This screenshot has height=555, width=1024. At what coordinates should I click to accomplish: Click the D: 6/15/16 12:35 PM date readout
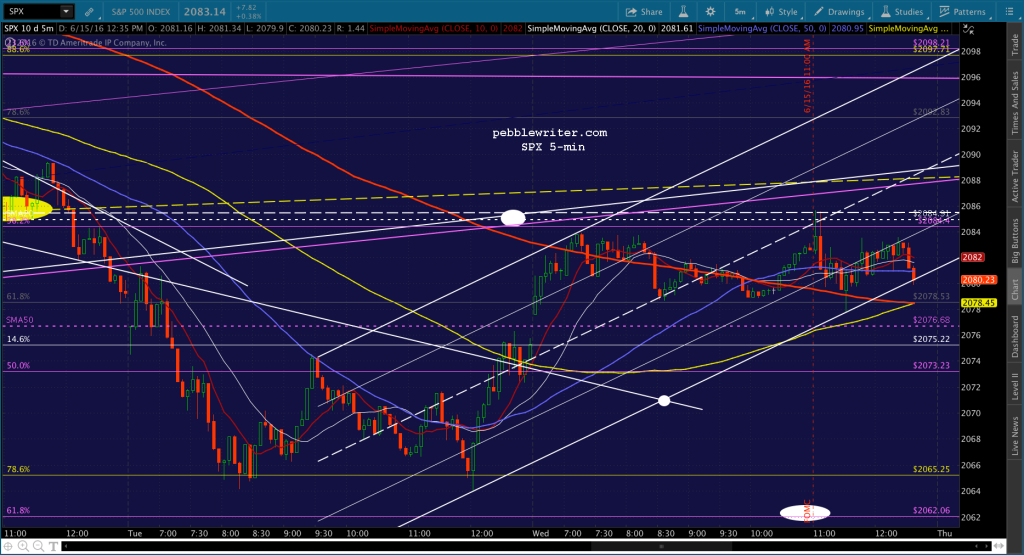(x=101, y=29)
